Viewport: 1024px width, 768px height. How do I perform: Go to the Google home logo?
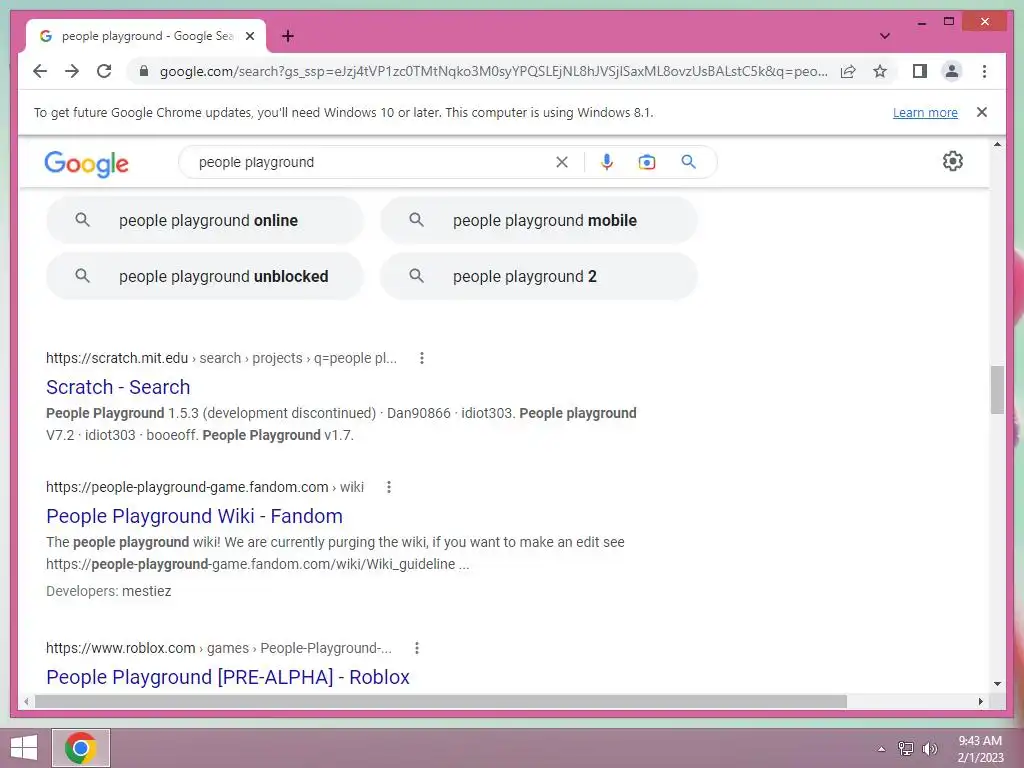(x=86, y=163)
